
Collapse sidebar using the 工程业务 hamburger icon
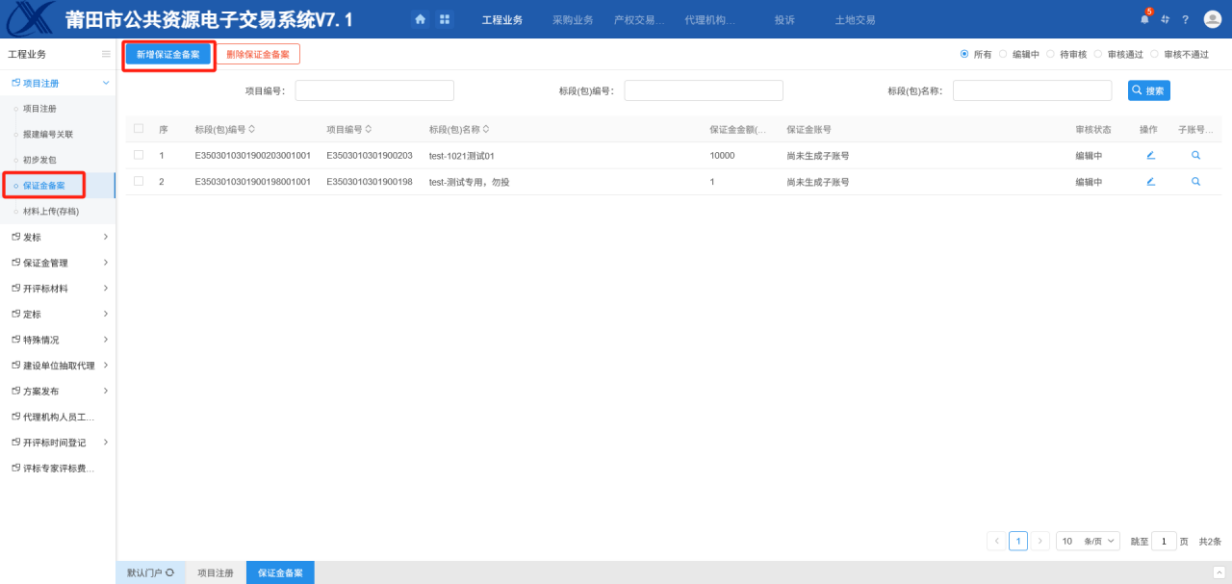point(106,54)
